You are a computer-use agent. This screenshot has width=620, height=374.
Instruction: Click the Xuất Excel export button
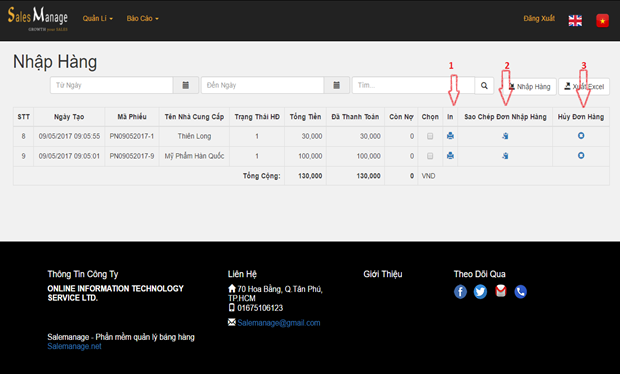584,87
